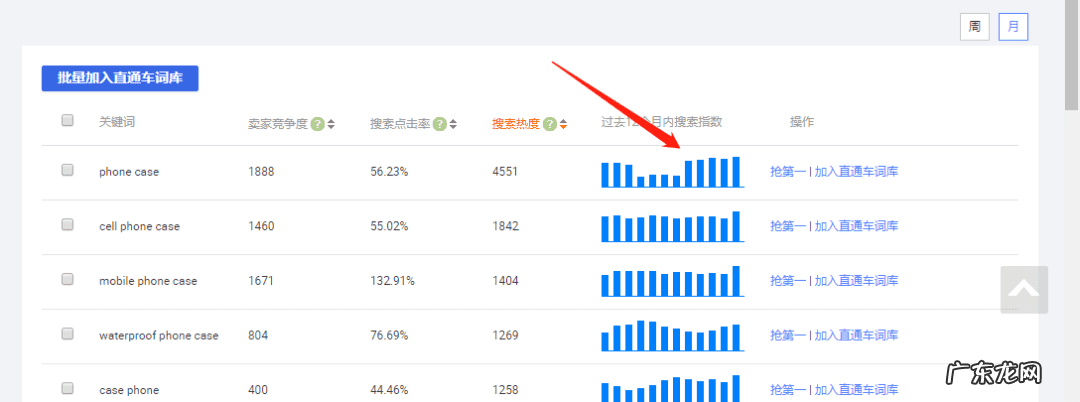Viewport: 1080px width, 402px height.
Task: Click the 搜索热度 column header text
Action: point(516,125)
